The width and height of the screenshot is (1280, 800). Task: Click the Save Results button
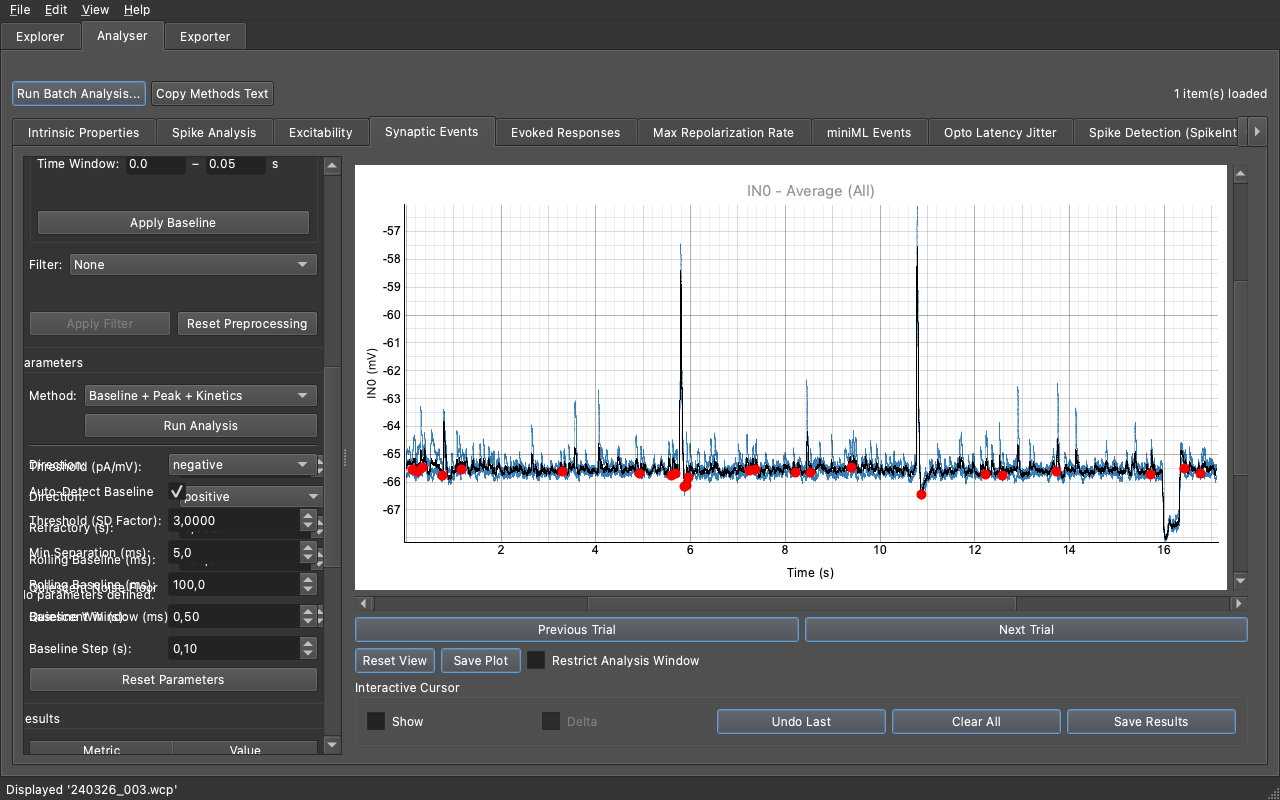pyautogui.click(x=1151, y=722)
